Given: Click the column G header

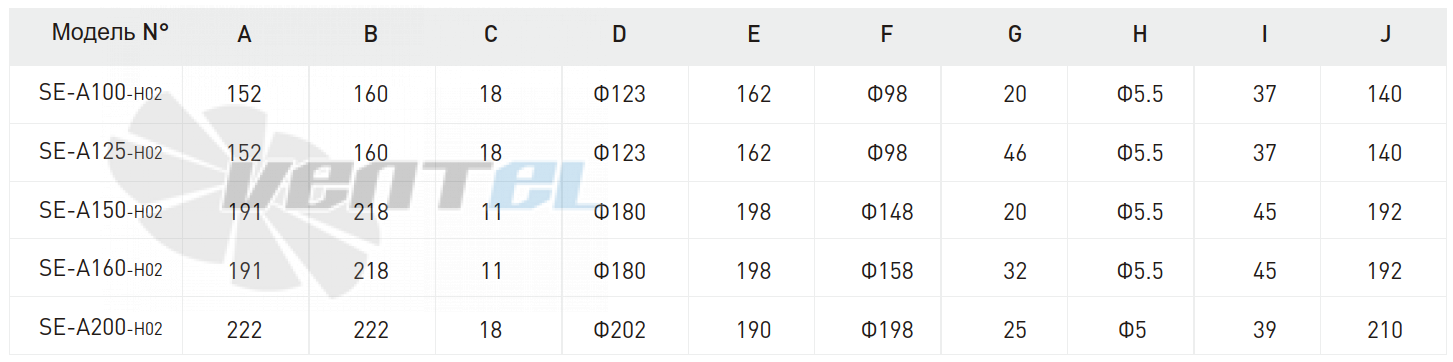Looking at the screenshot, I should [x=1014, y=34].
